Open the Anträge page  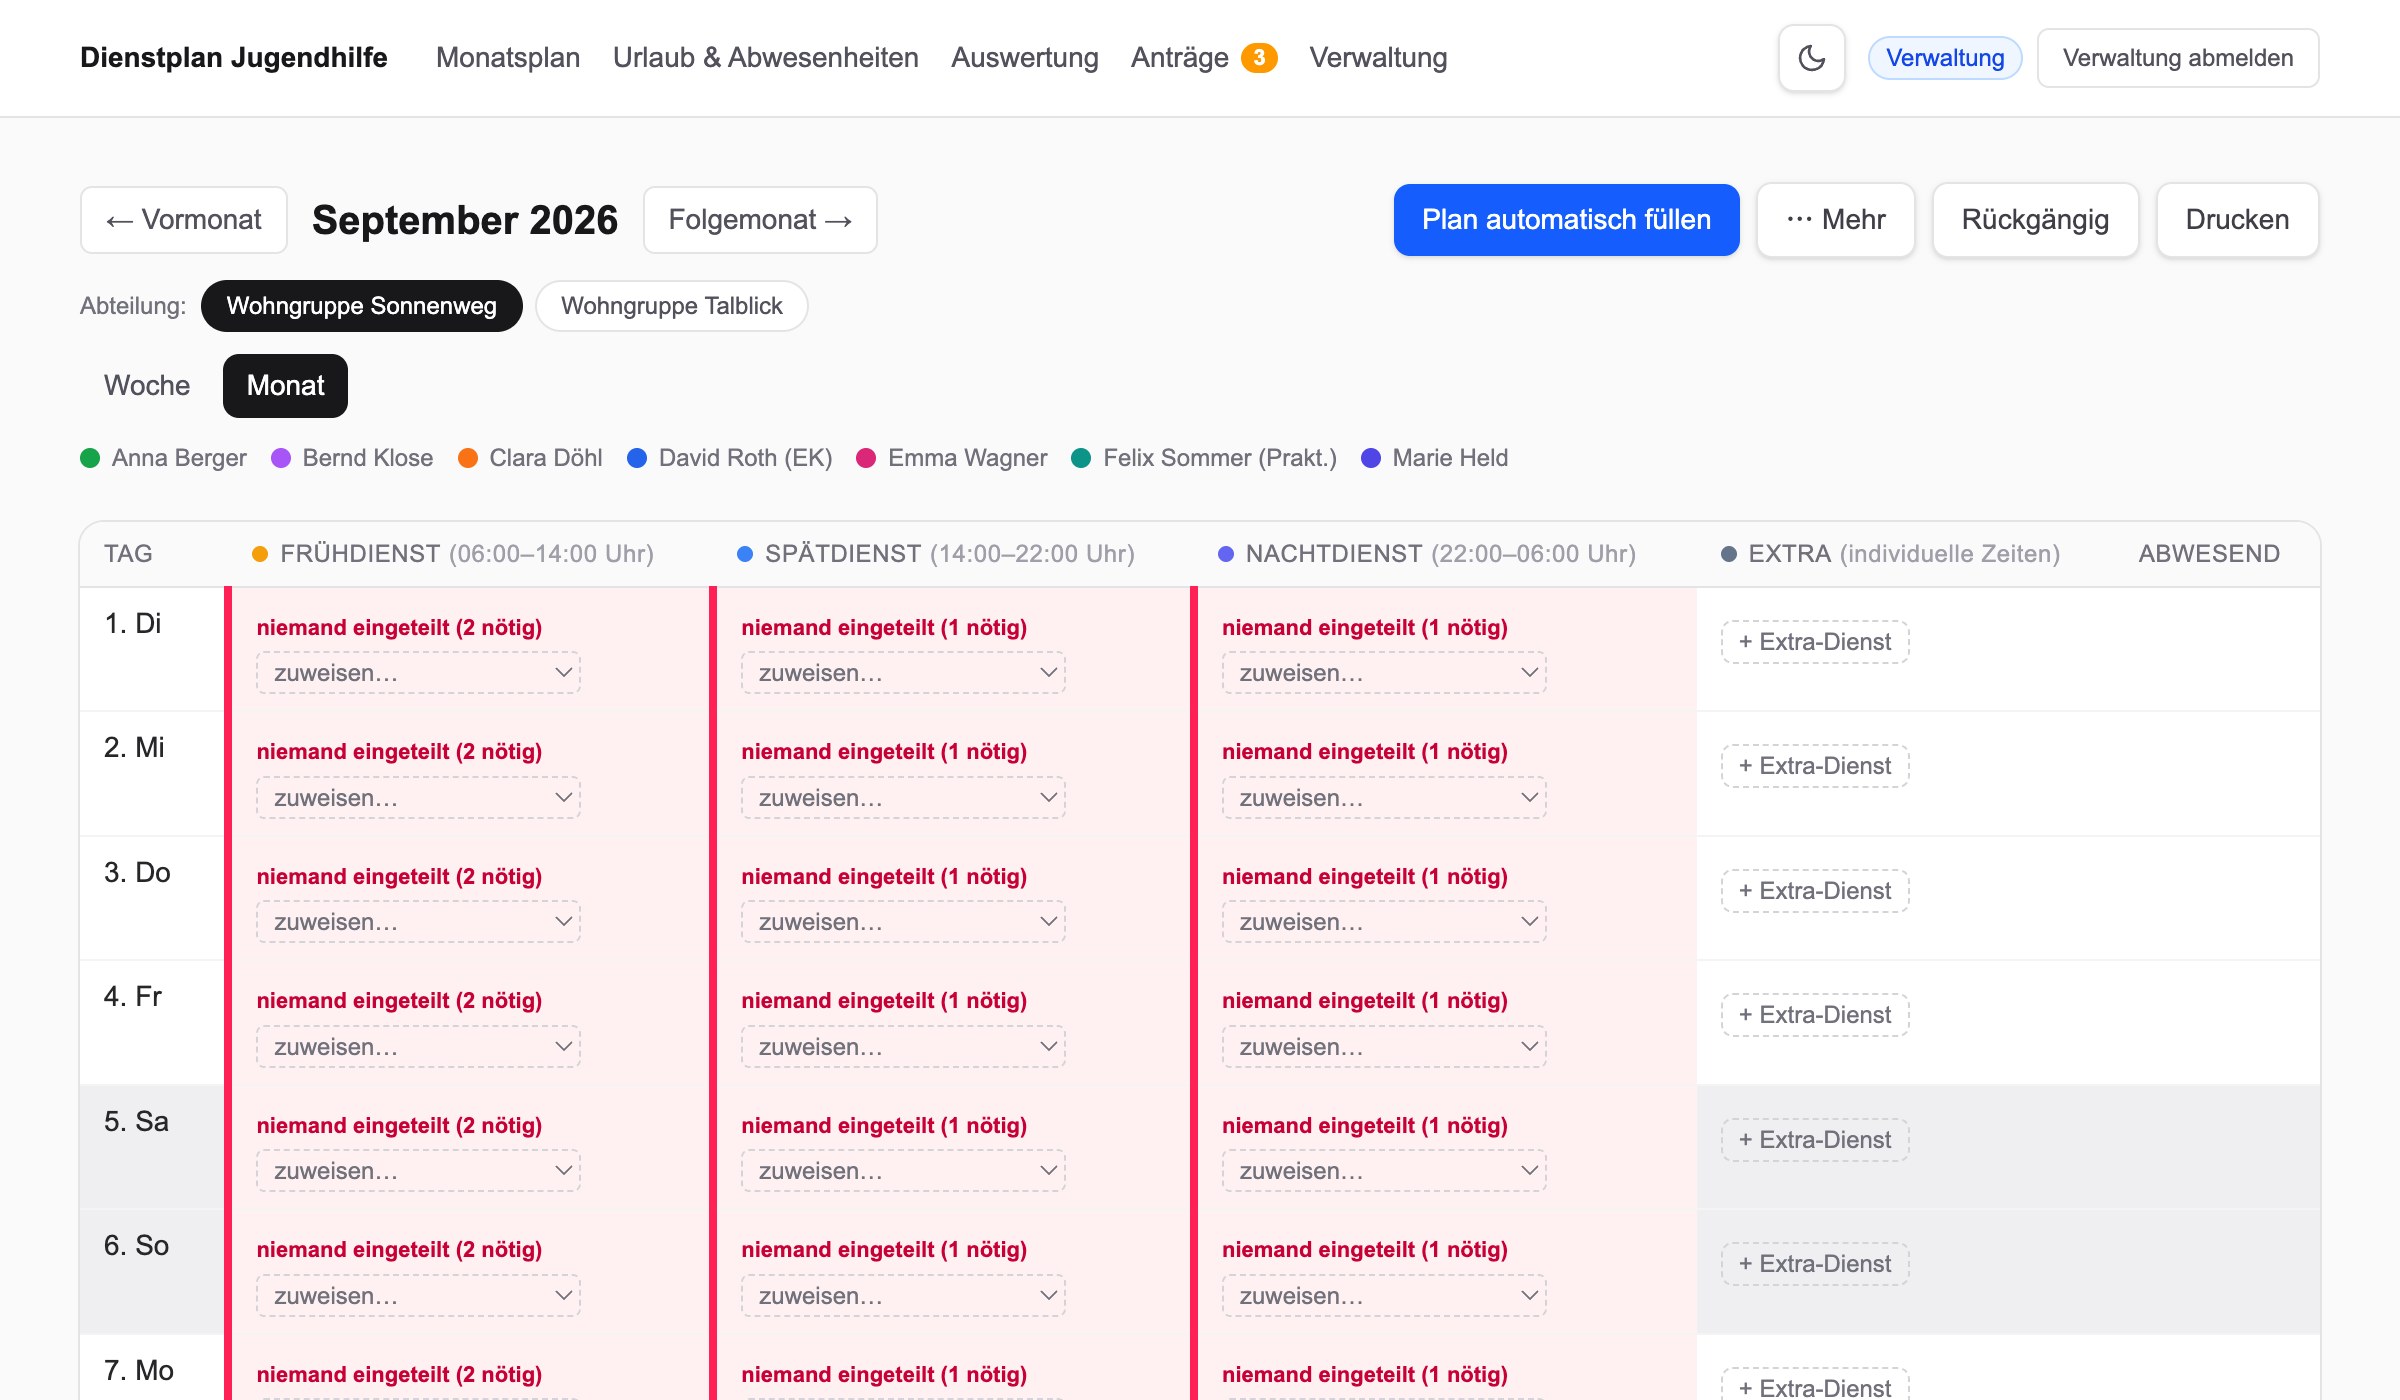click(x=1180, y=58)
